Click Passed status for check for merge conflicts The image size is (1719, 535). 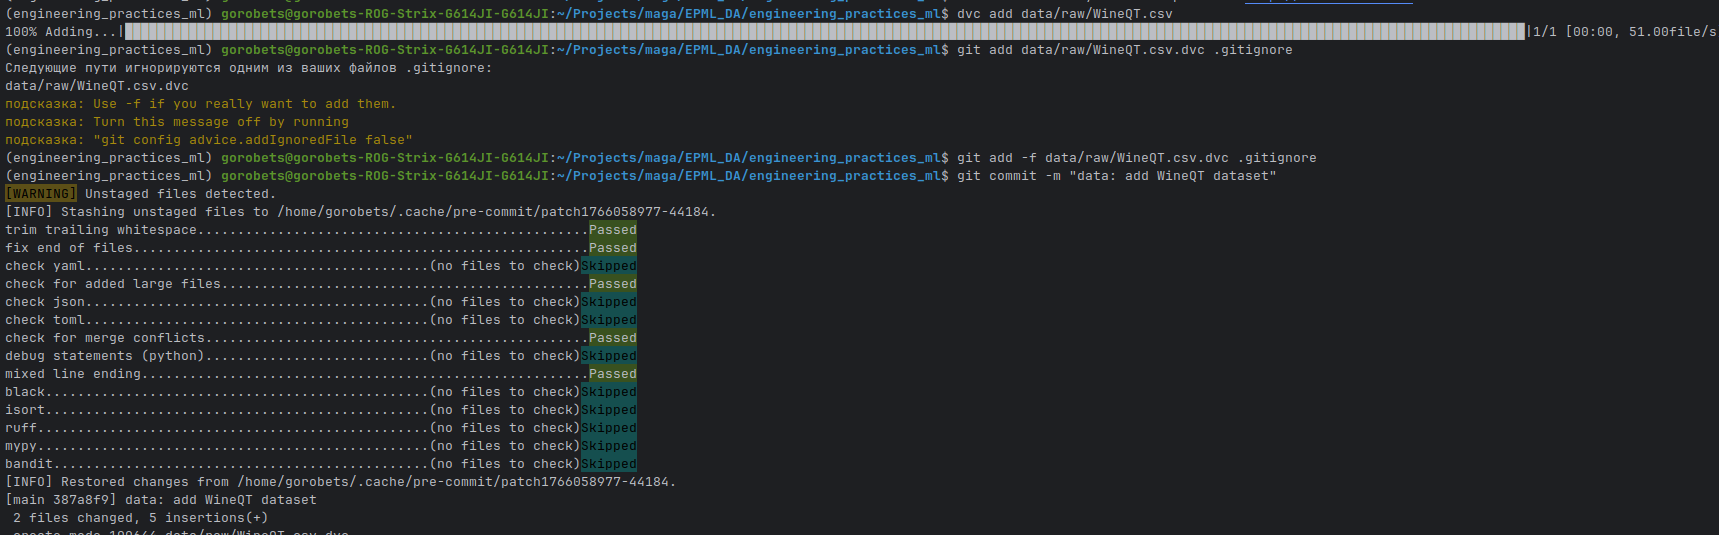click(612, 338)
